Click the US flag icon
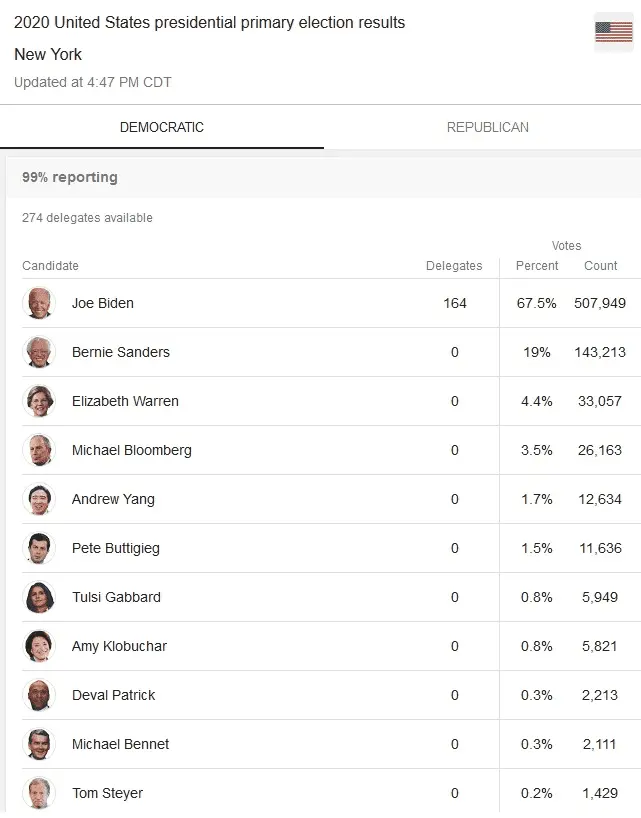This screenshot has height=818, width=641. pos(613,32)
